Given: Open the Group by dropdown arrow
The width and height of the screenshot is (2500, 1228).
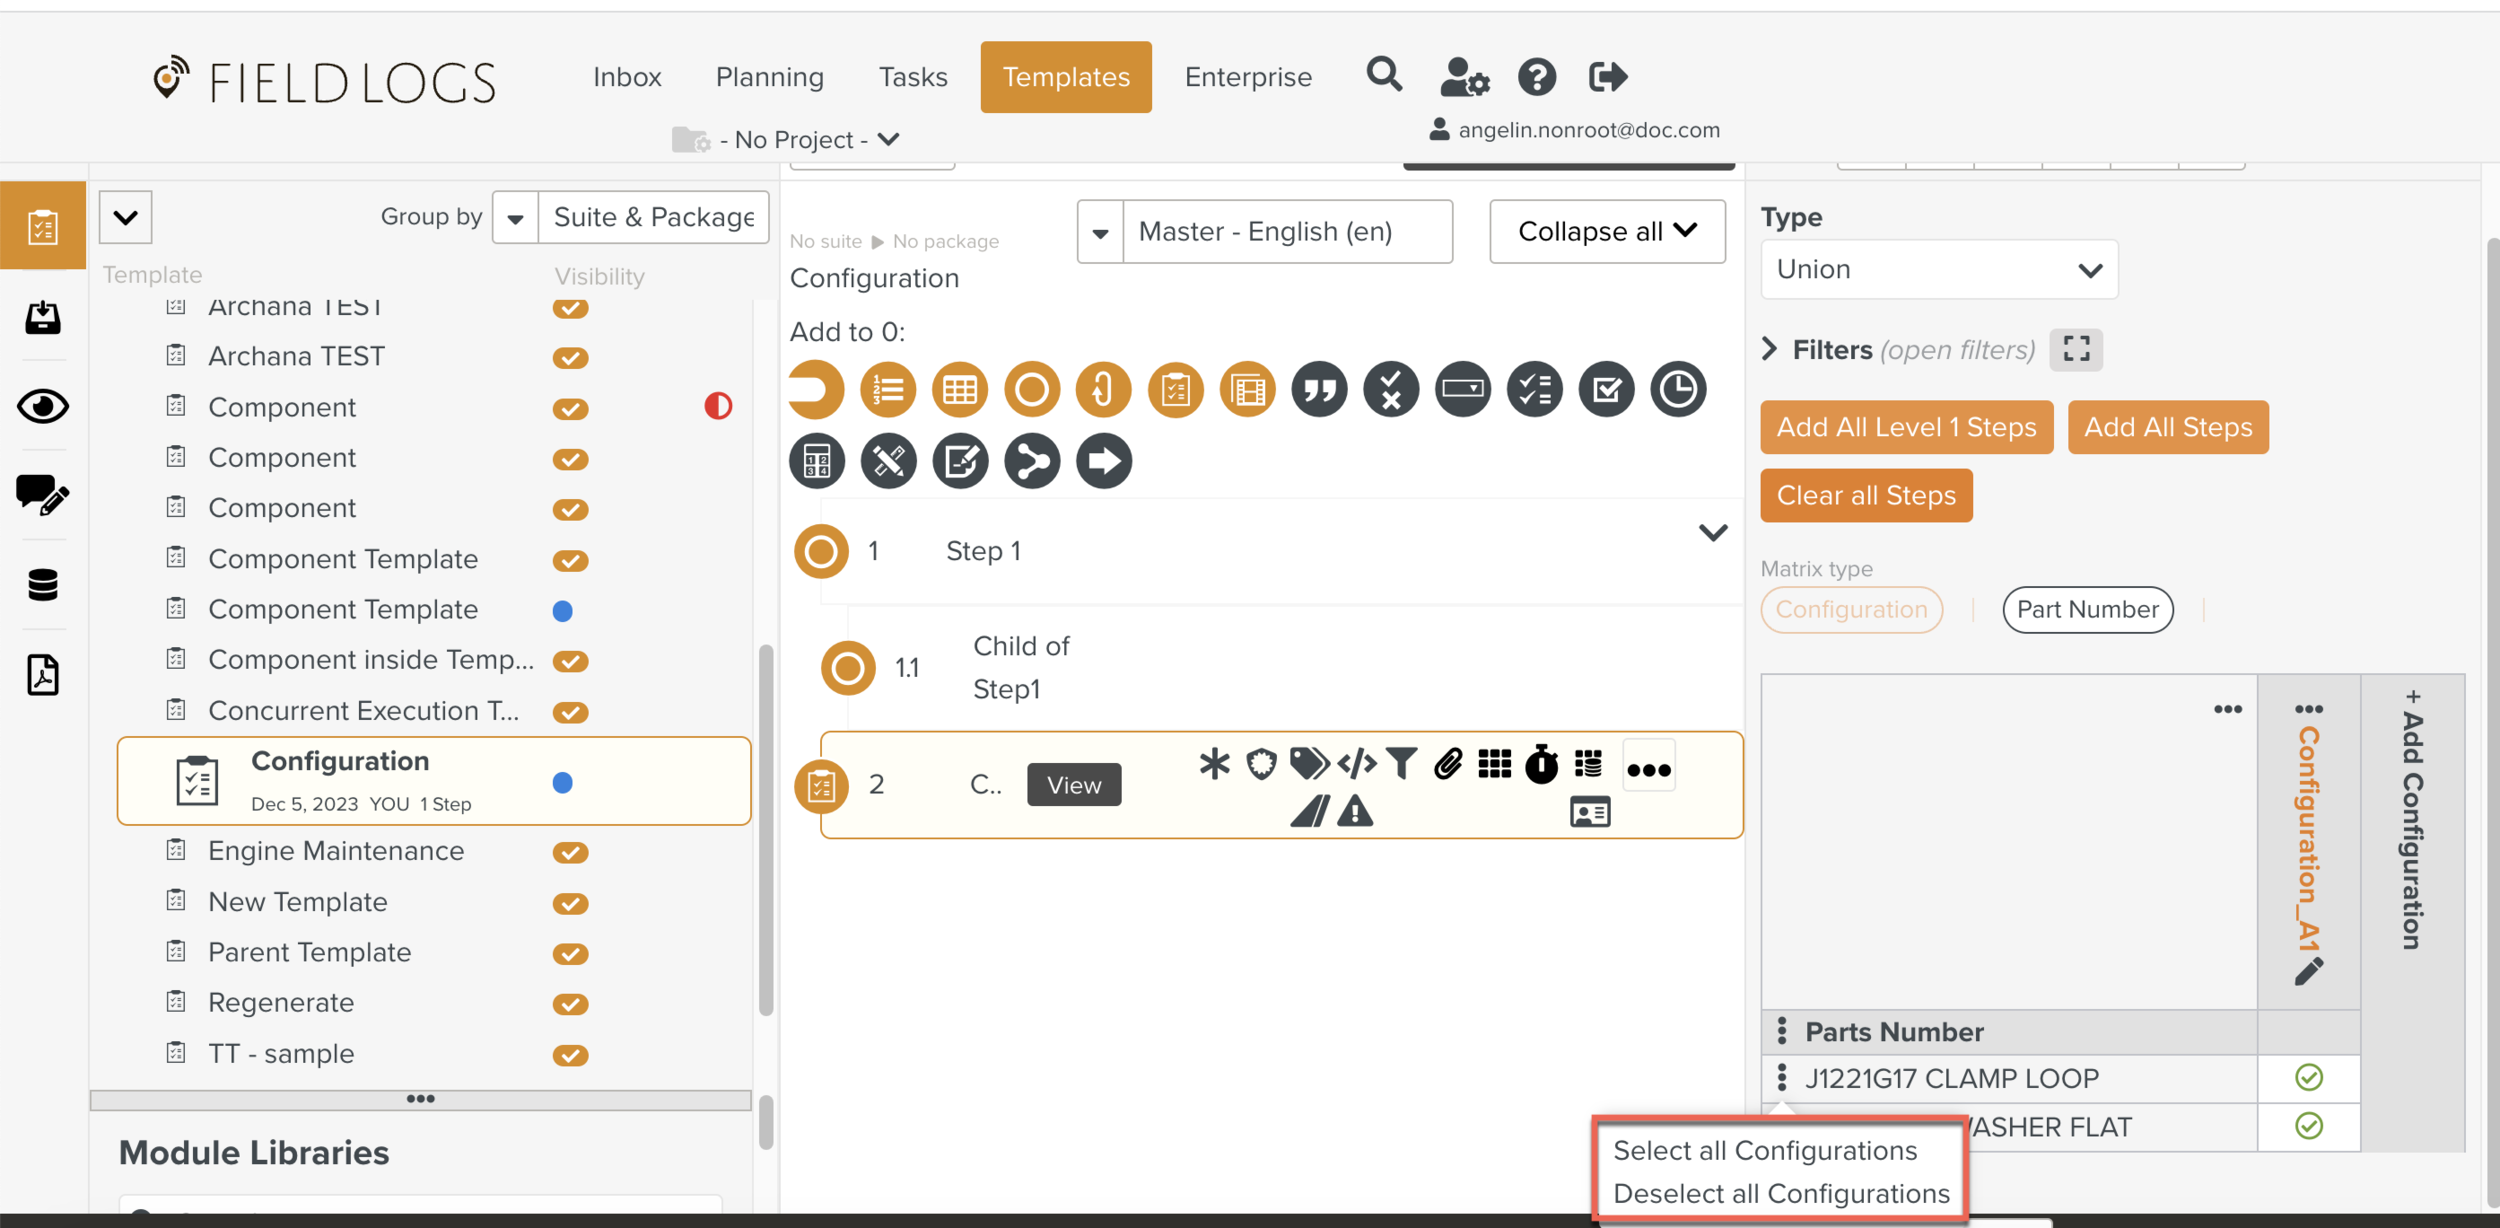Looking at the screenshot, I should (515, 217).
